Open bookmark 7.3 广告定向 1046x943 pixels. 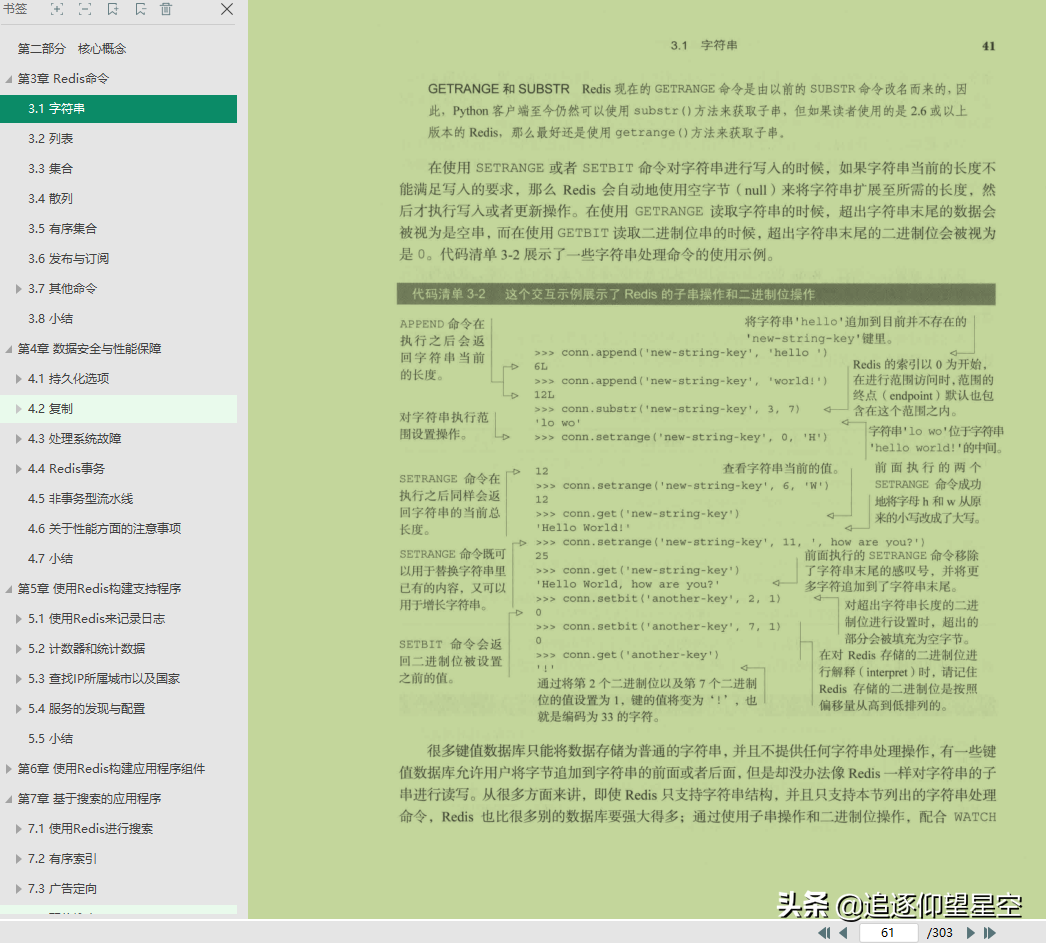[63, 889]
